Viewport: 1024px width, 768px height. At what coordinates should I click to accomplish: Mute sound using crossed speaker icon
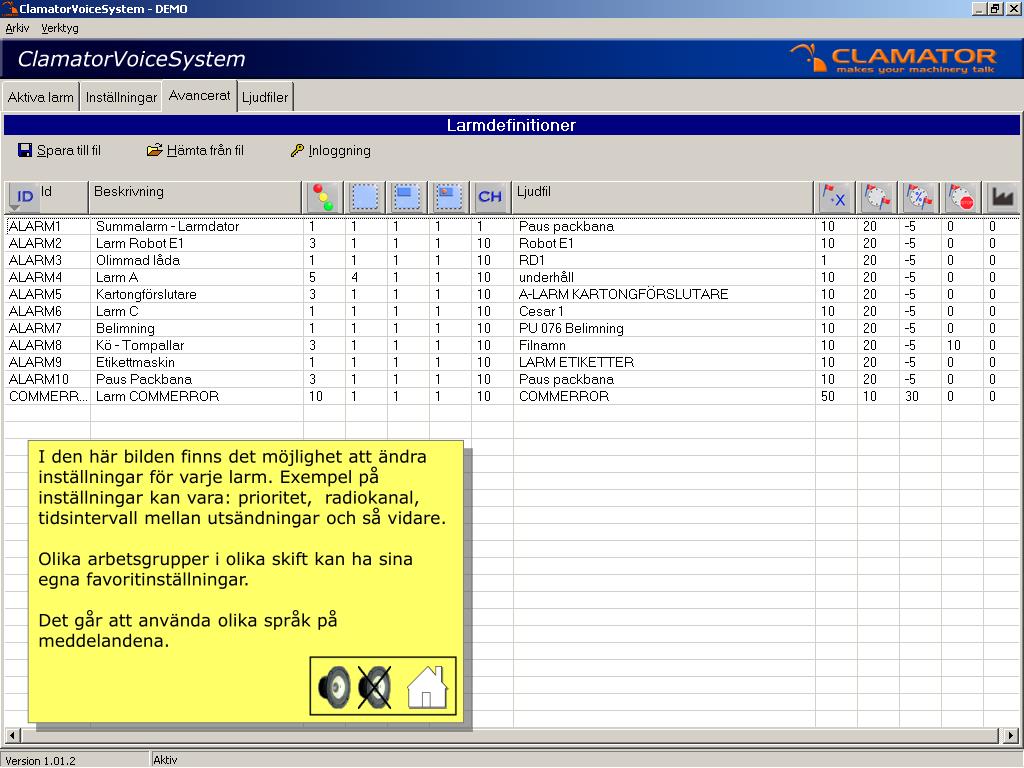pyautogui.click(x=375, y=687)
